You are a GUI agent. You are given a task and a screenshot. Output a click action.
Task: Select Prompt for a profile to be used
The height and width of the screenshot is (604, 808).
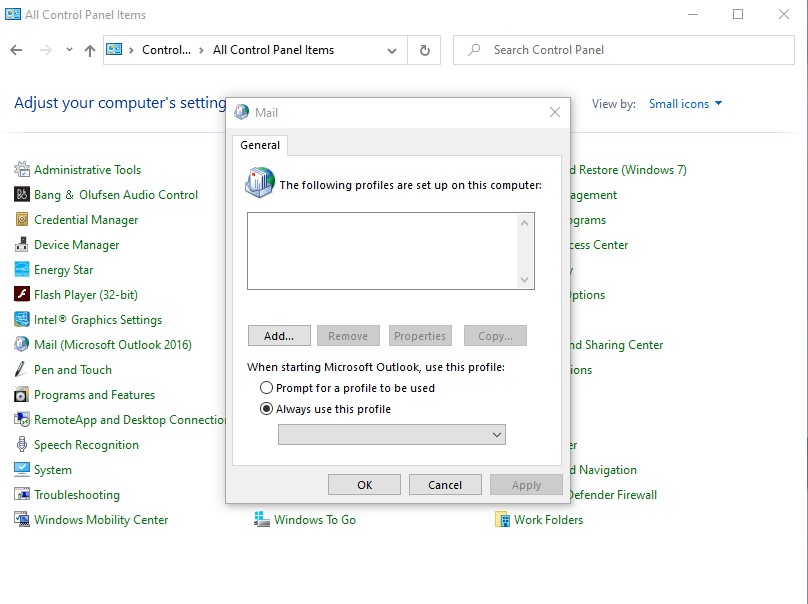tap(266, 388)
